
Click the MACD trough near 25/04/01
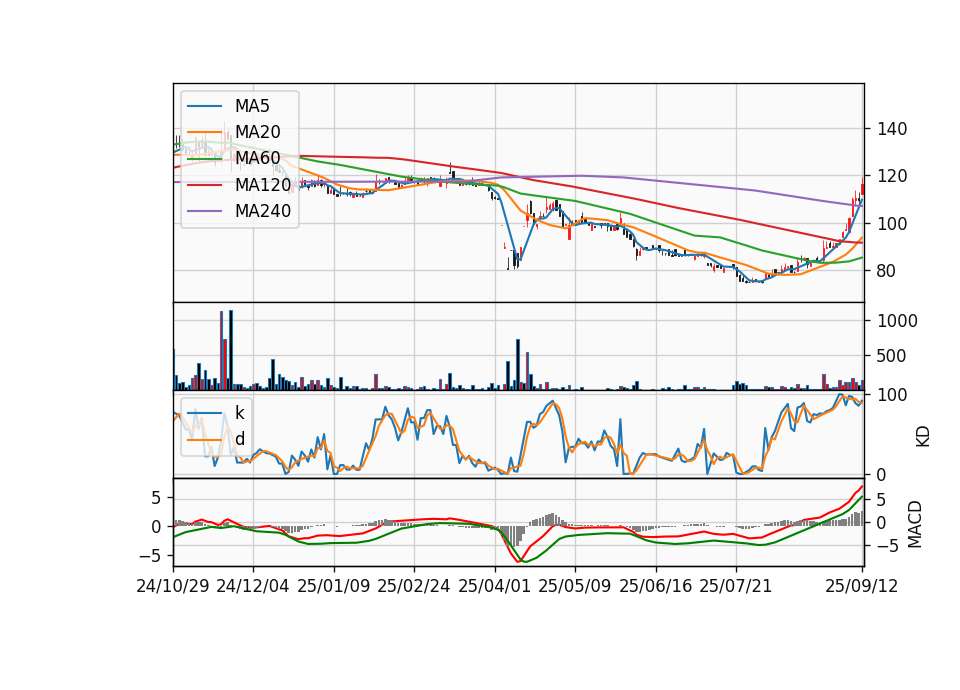point(519,560)
